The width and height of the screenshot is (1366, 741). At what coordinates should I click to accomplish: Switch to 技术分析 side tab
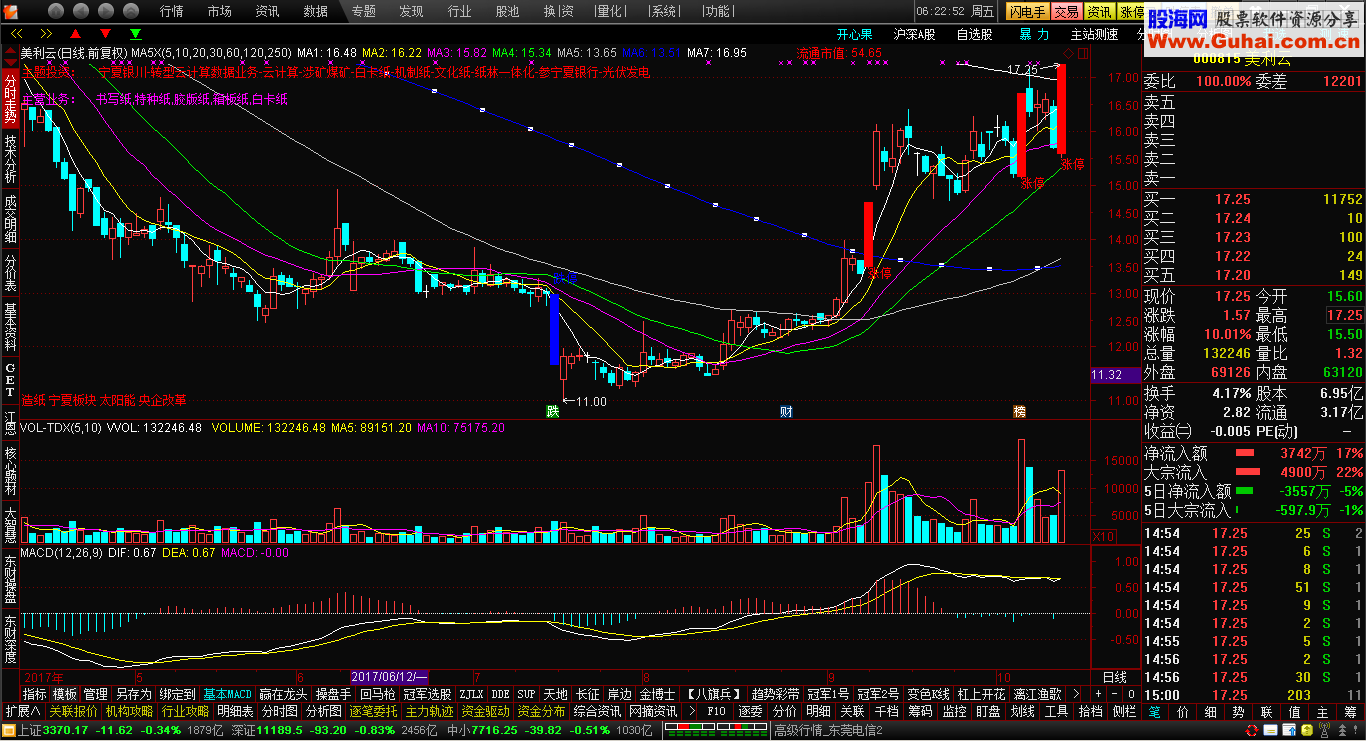click(x=10, y=157)
